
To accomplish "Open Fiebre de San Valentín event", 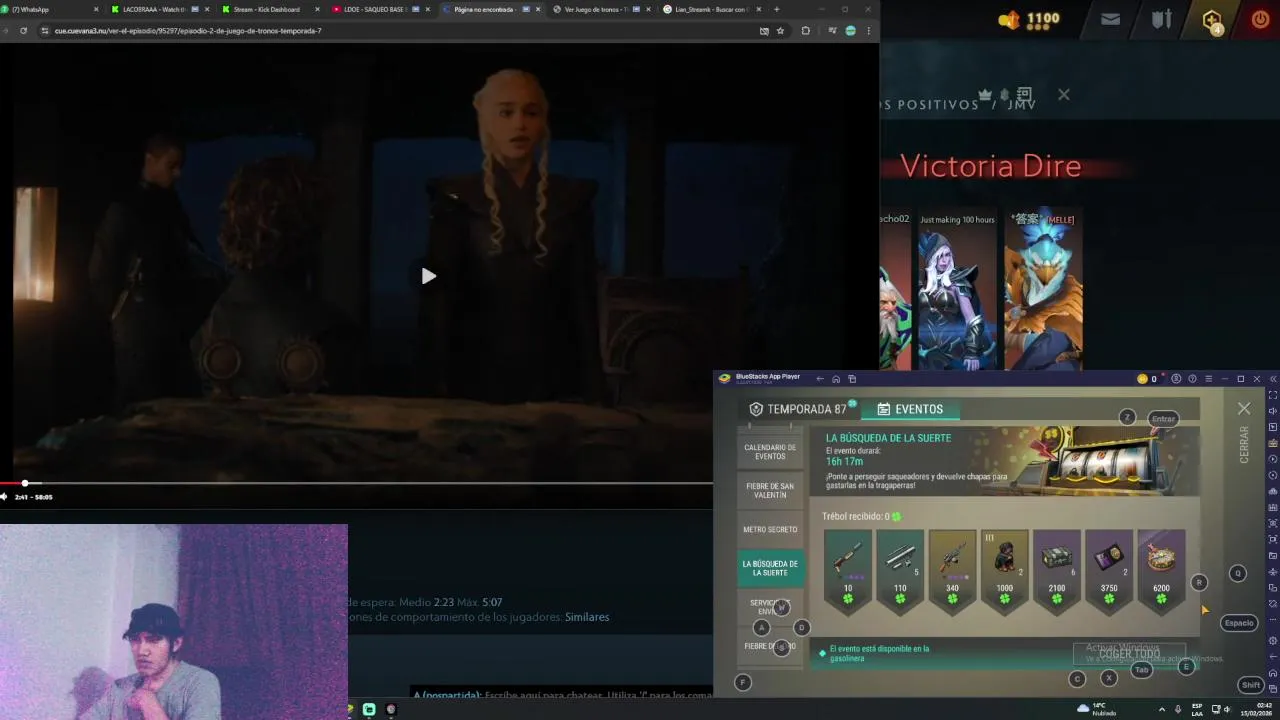I will (770, 490).
